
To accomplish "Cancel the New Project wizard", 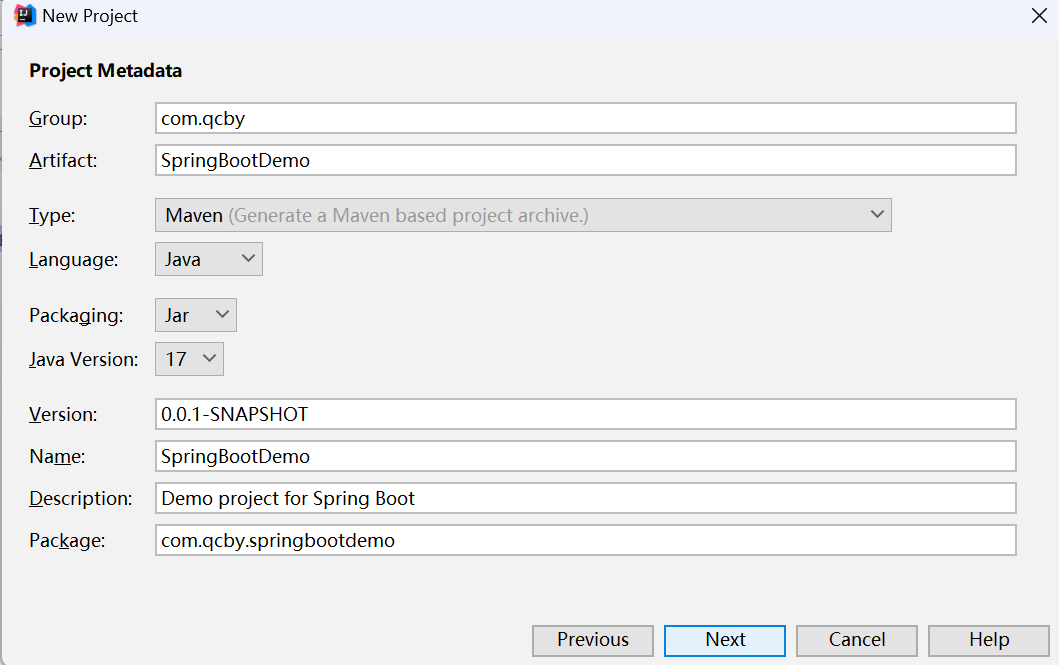I will click(857, 640).
